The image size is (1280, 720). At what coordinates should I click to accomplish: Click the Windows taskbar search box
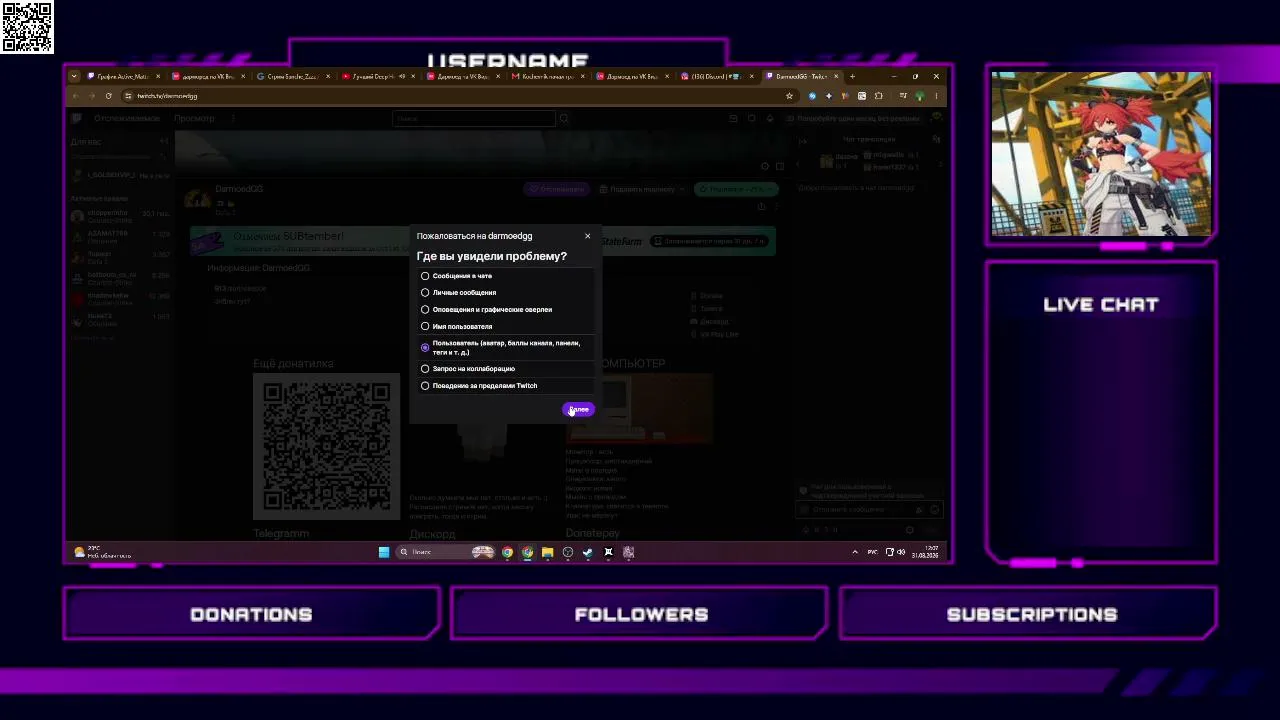point(446,552)
